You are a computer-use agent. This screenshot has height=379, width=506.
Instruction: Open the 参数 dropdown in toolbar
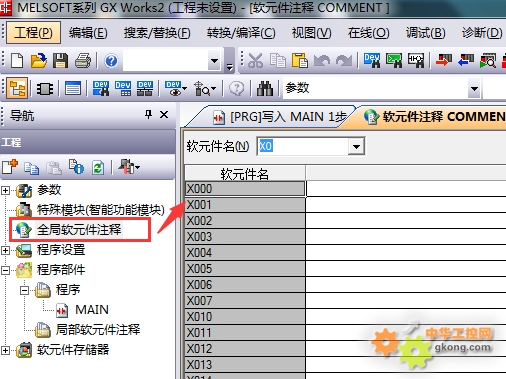[x=474, y=89]
